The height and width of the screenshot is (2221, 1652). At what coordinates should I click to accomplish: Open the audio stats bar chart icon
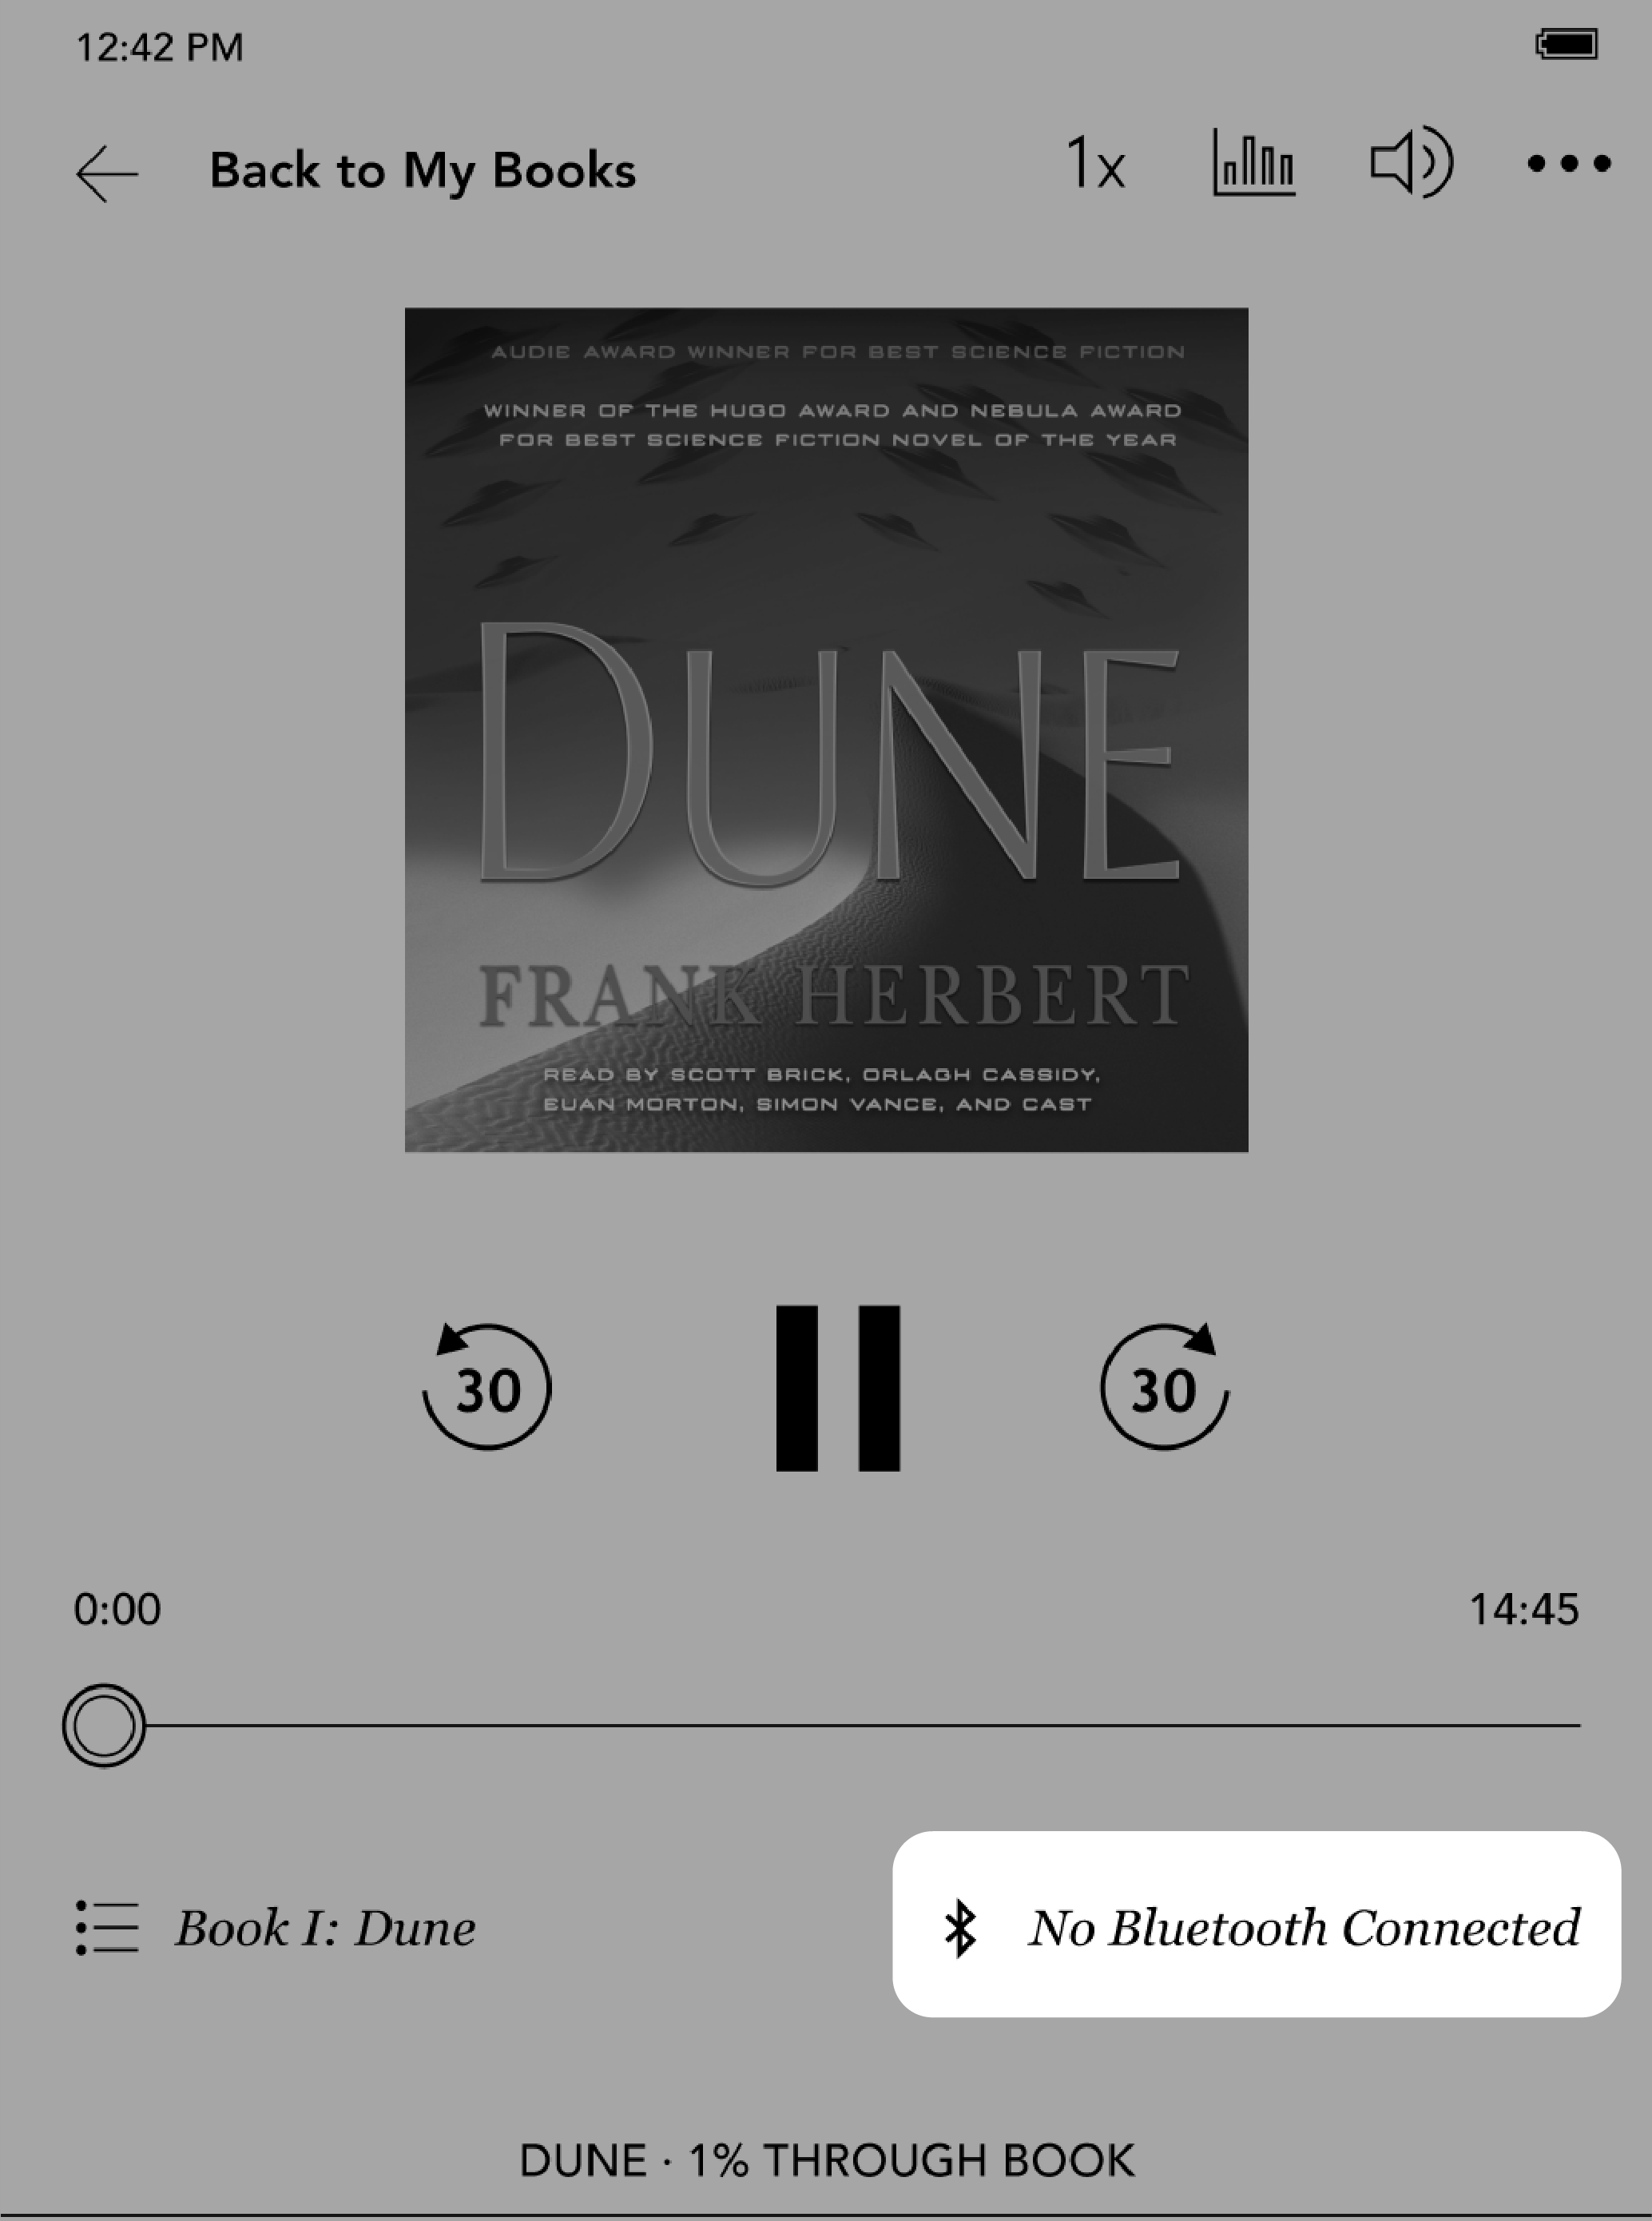[x=1251, y=165]
